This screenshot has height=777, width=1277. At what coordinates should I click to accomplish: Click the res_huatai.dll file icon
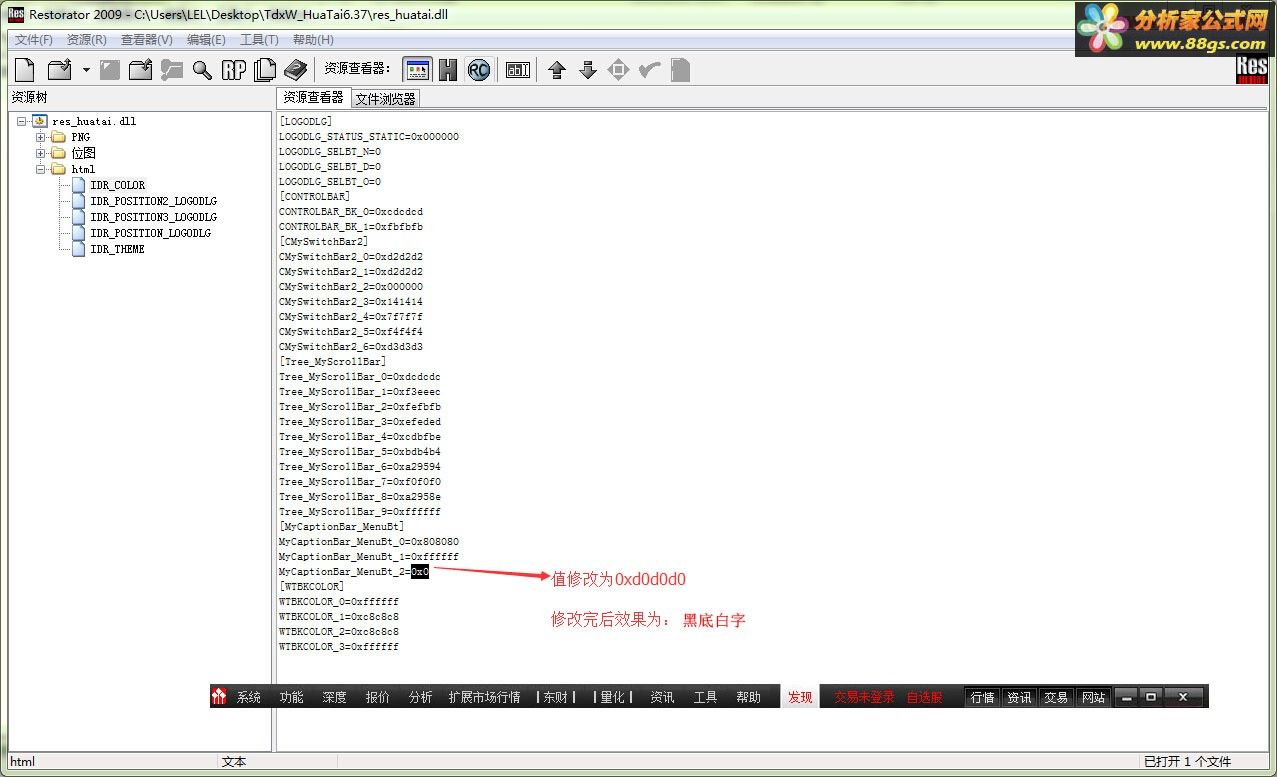point(40,121)
